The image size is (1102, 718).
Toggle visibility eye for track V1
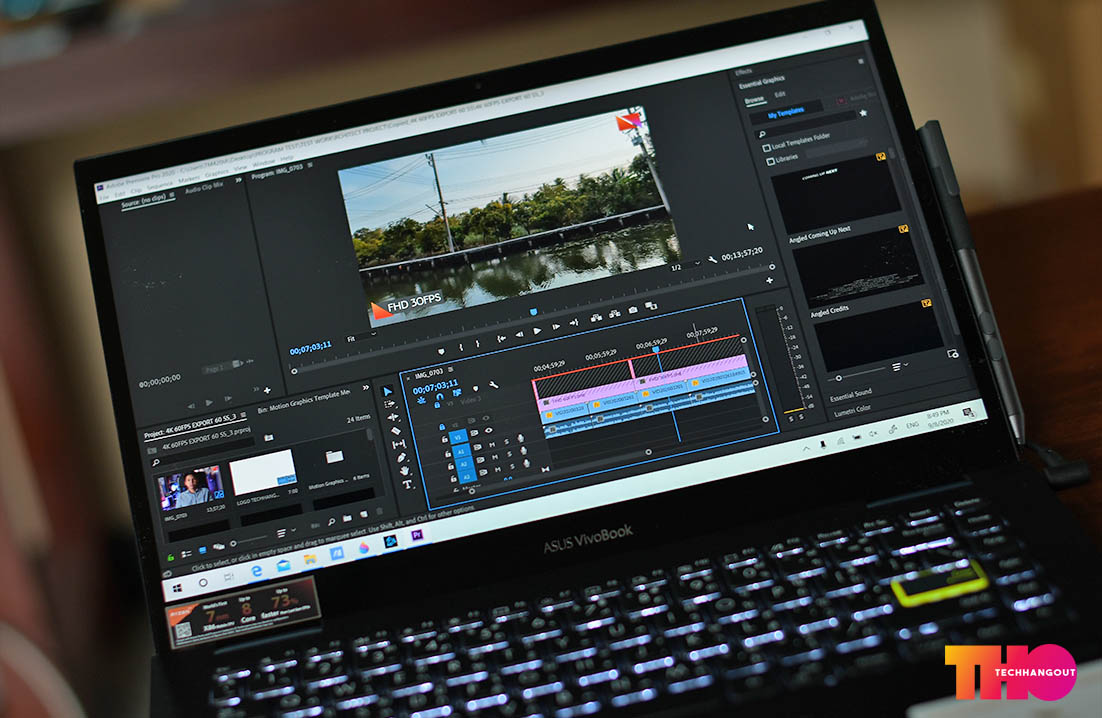point(489,429)
